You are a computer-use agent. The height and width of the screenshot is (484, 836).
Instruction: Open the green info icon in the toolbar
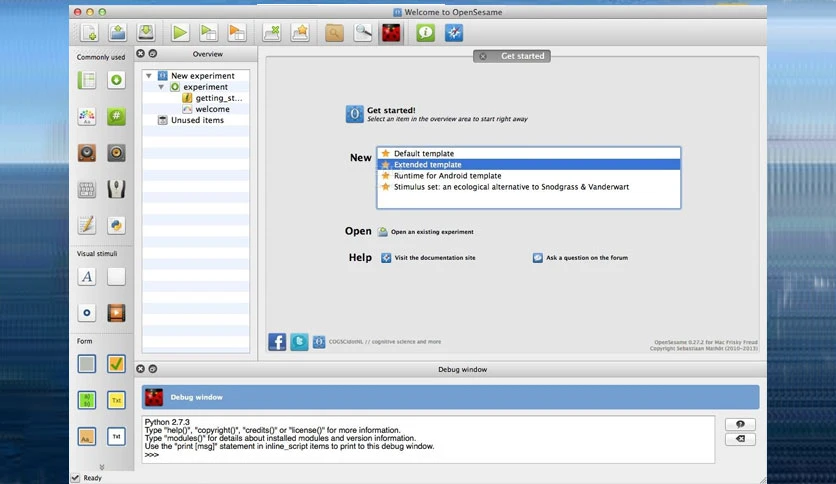[425, 33]
